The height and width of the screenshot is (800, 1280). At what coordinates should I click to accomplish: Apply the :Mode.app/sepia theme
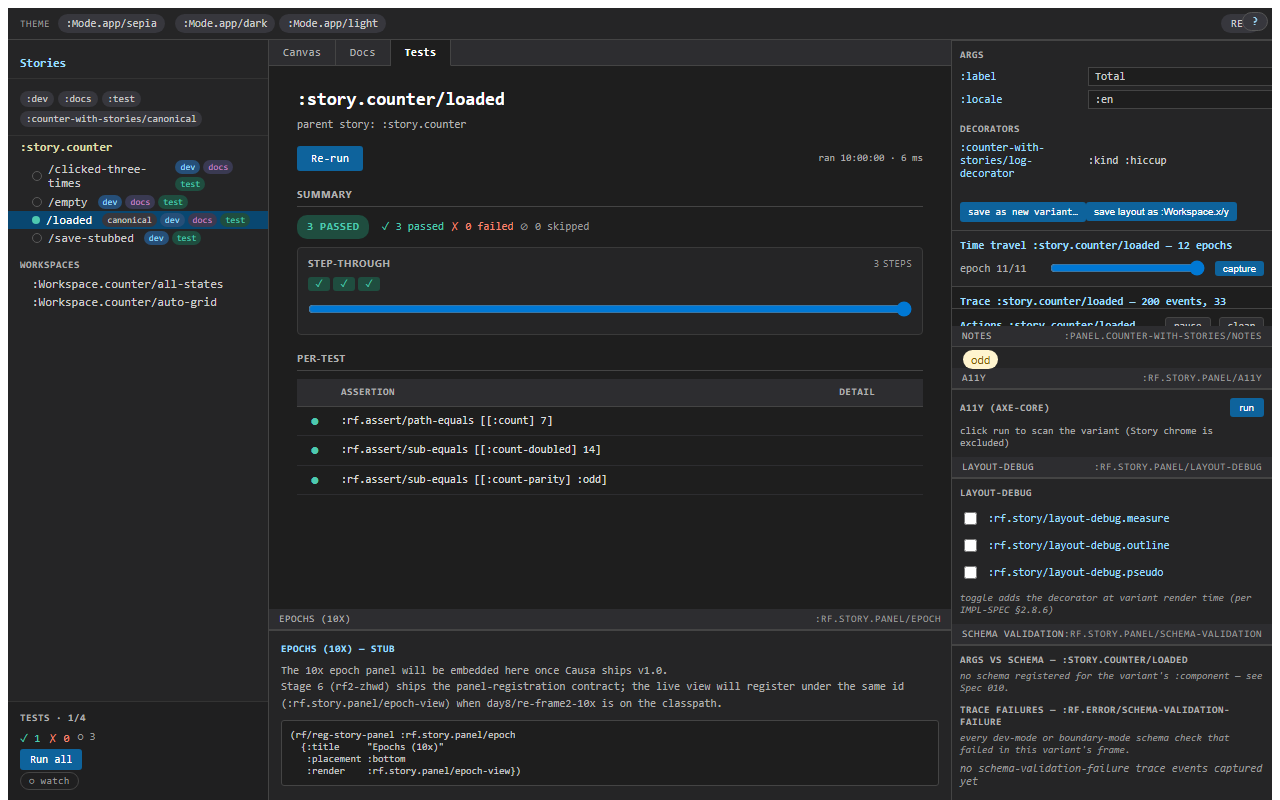(111, 23)
